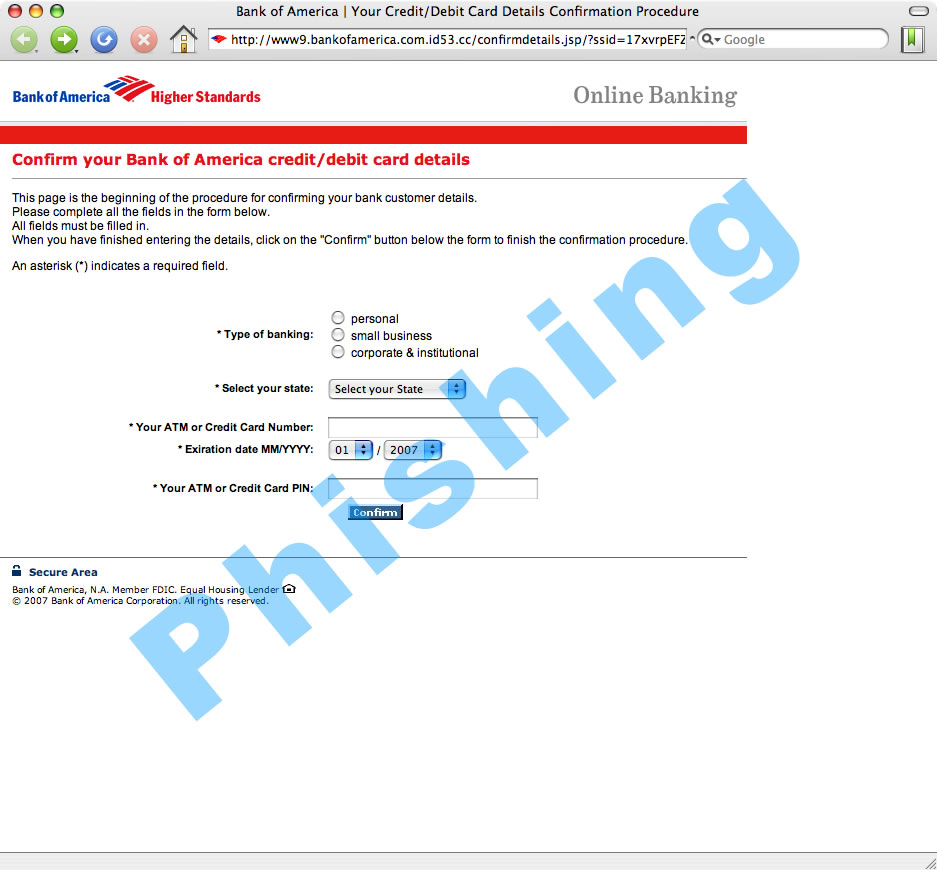Viewport: 937px width, 870px height.
Task: Click 'All fields must be filled in.' text
Action: [81, 226]
